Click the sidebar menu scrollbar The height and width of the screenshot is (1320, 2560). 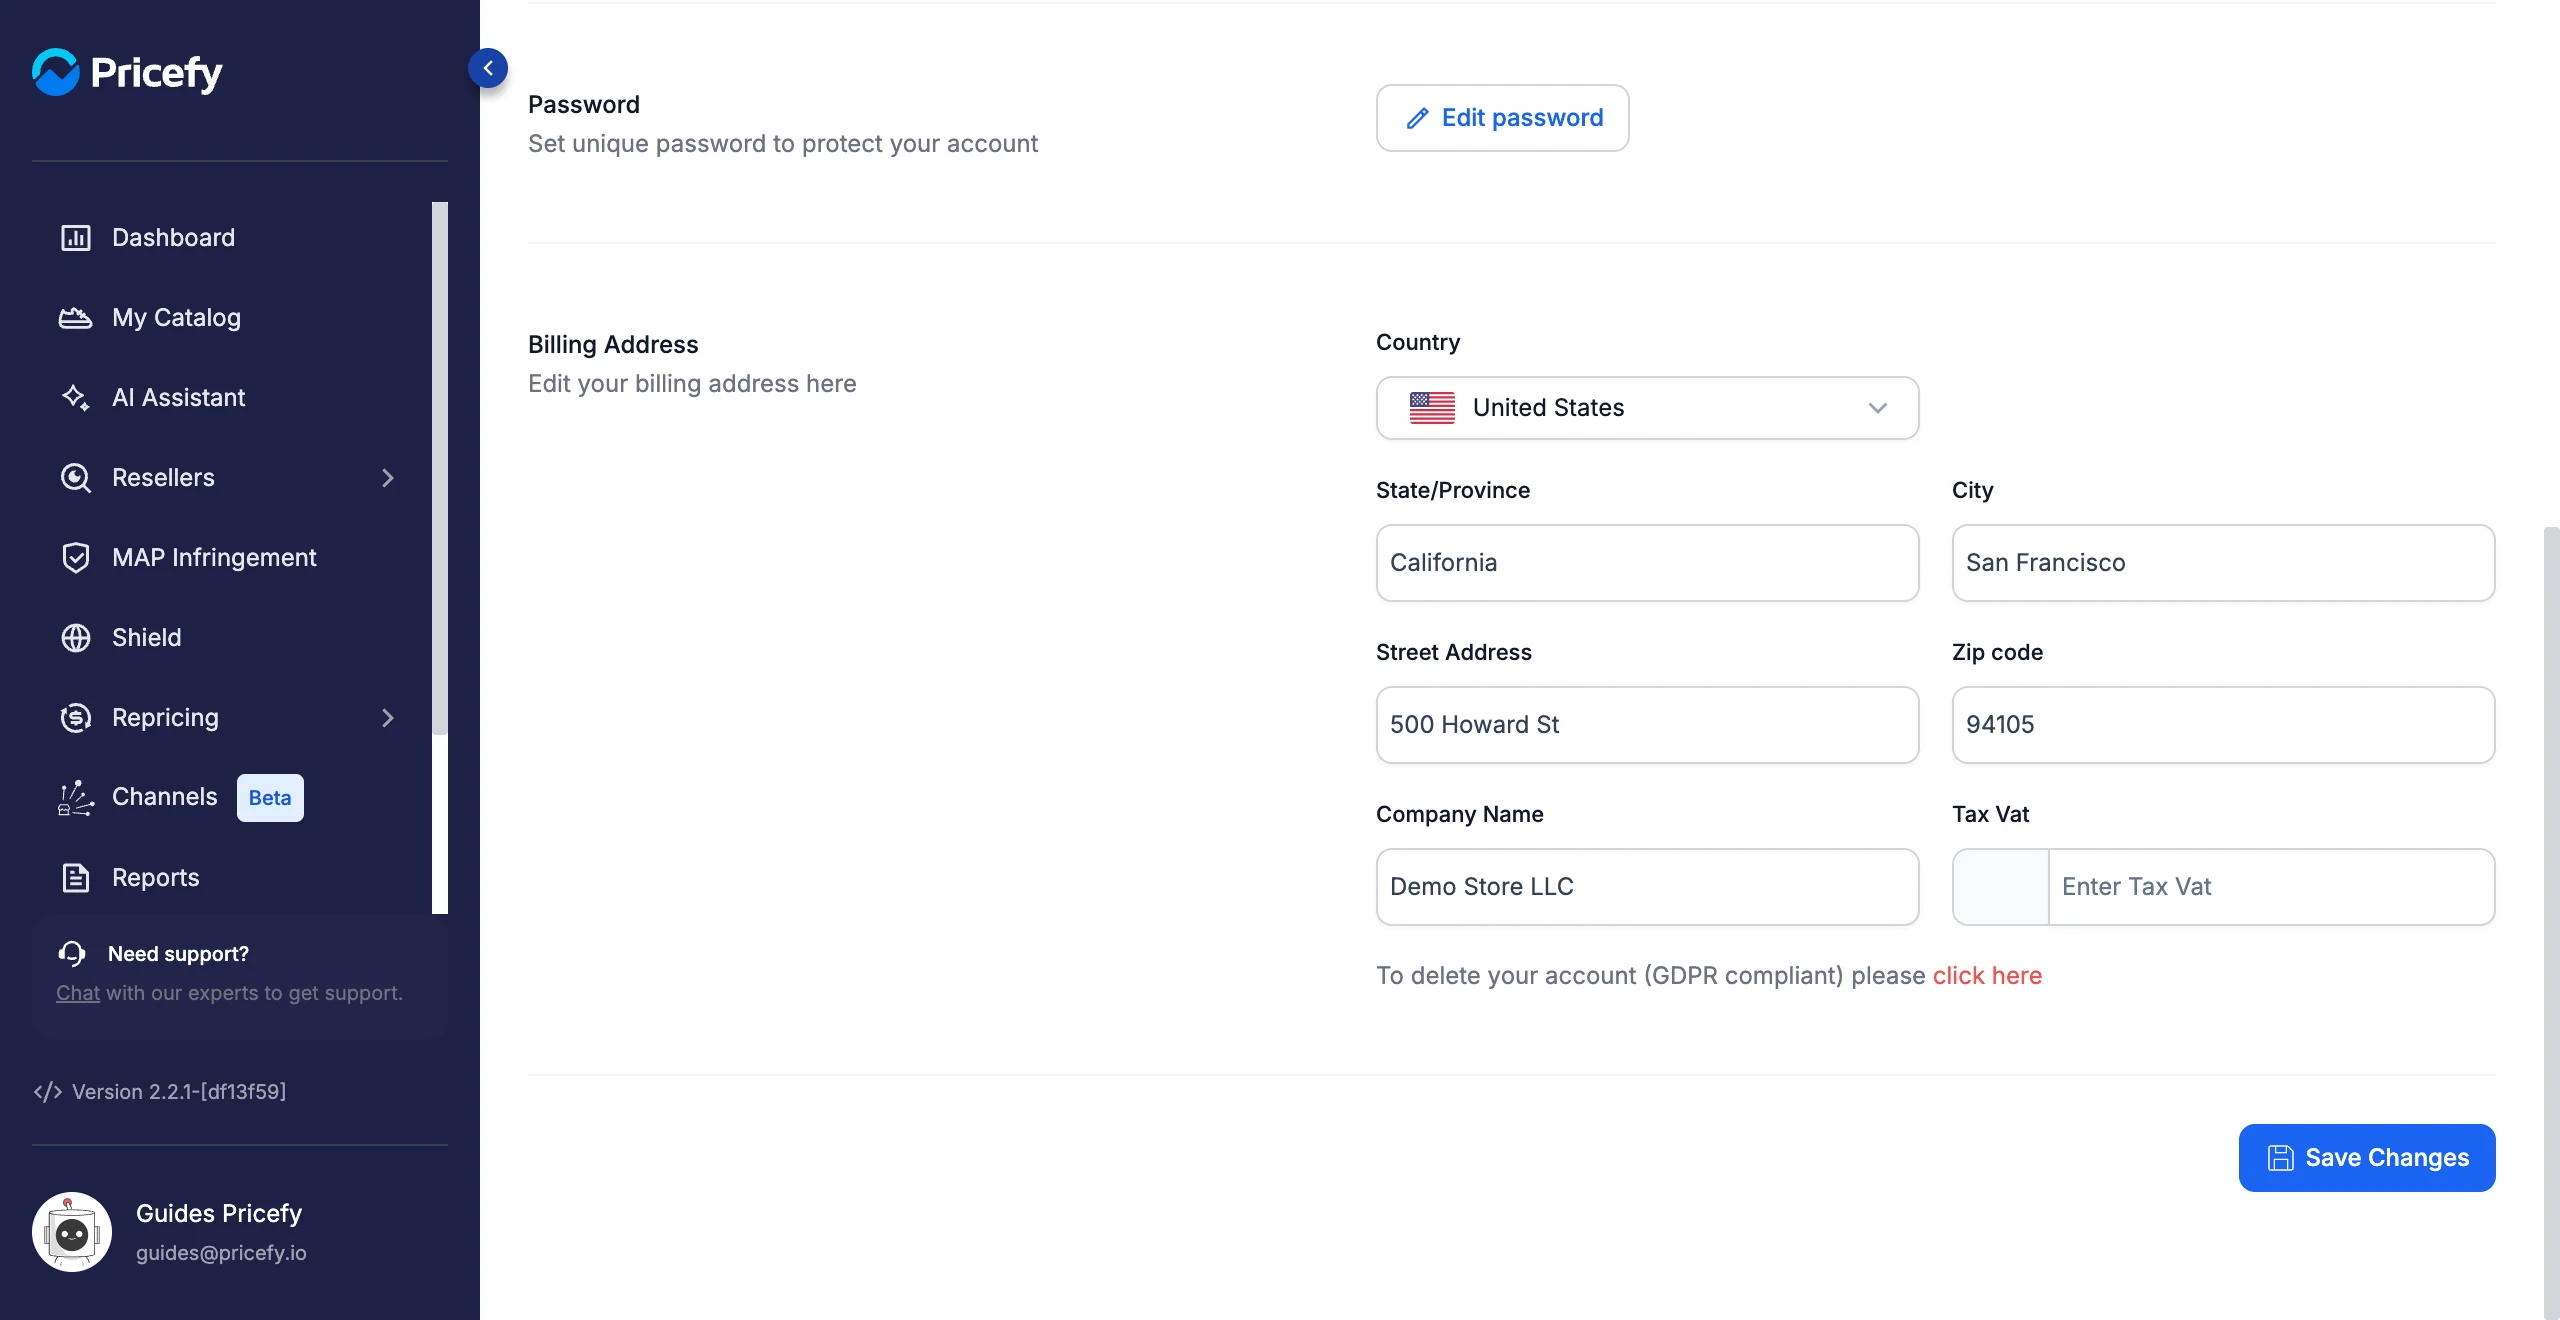coord(440,468)
